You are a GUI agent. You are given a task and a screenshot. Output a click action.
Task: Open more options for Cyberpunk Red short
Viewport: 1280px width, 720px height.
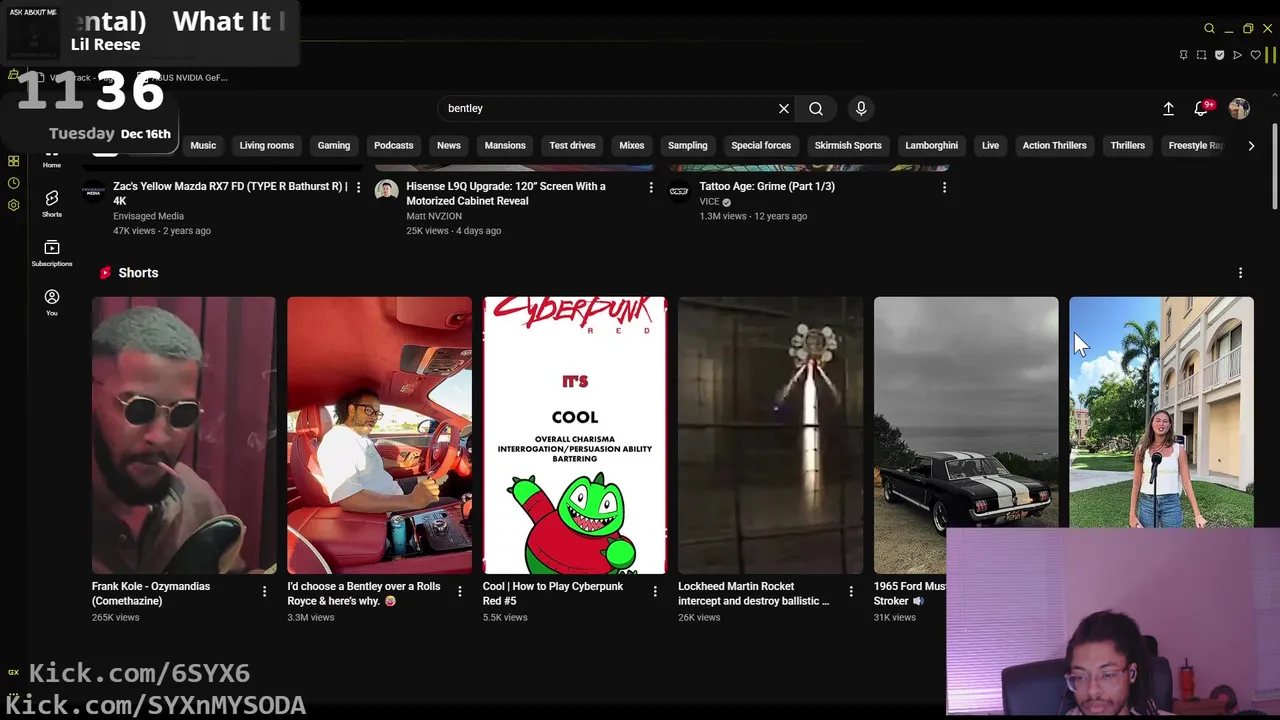pos(655,592)
